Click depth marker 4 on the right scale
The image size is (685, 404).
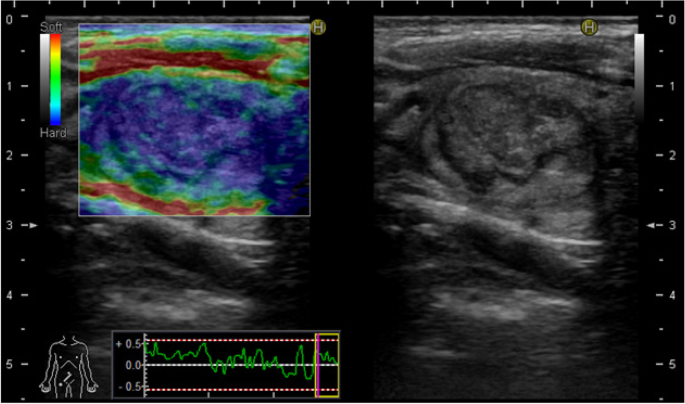coord(673,295)
